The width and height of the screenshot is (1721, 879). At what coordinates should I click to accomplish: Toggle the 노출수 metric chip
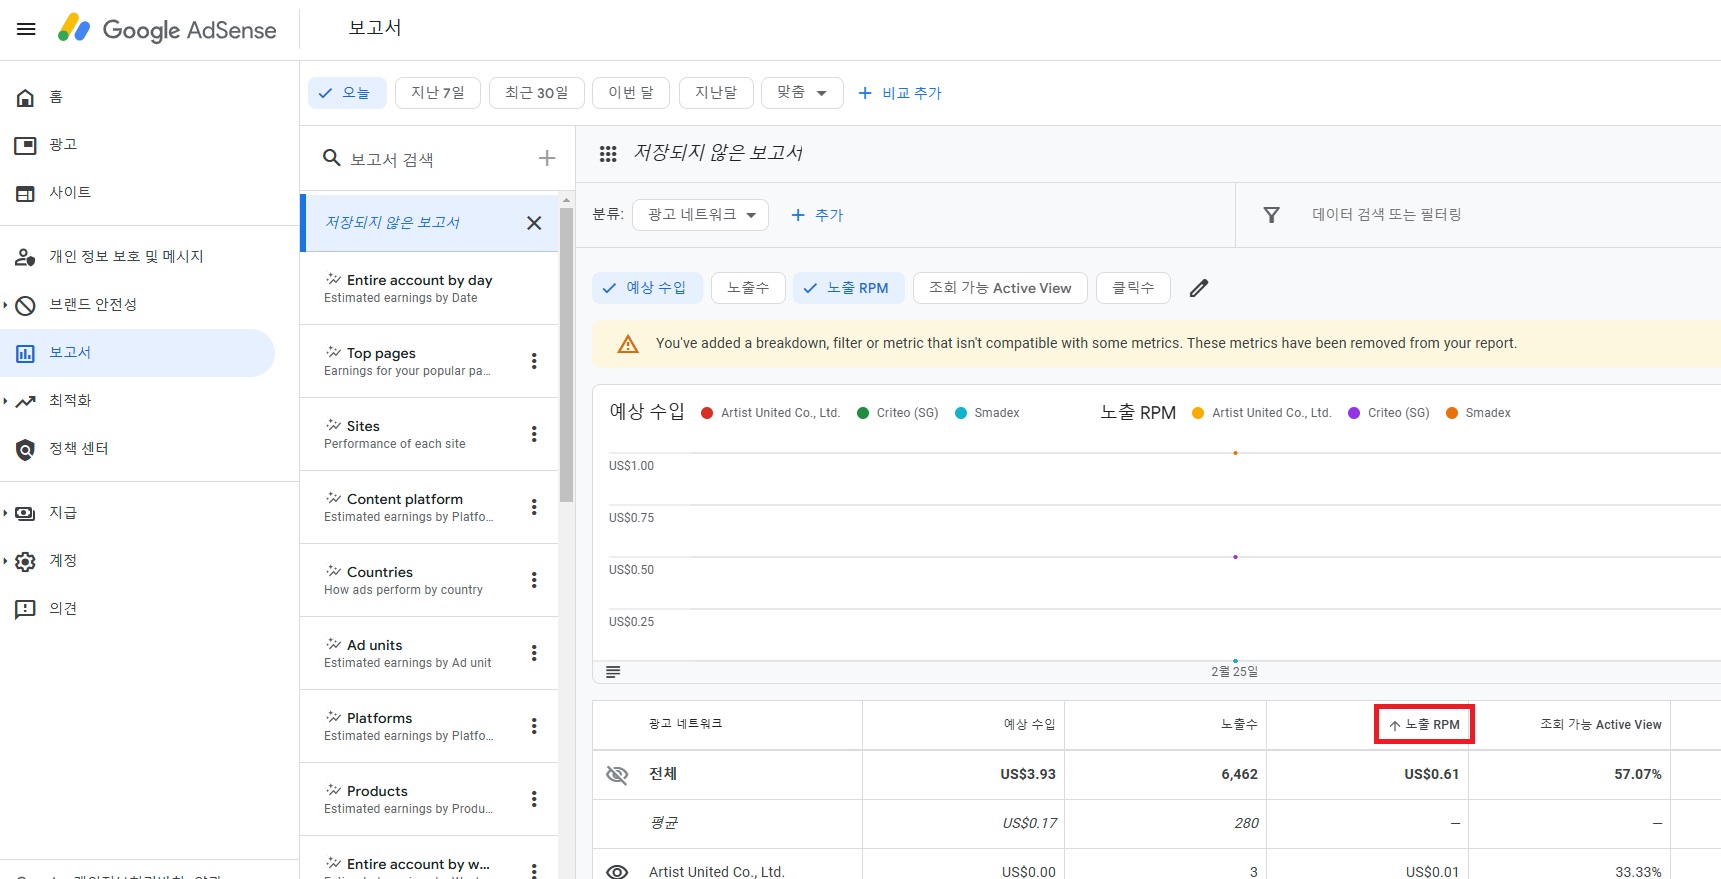pos(748,288)
